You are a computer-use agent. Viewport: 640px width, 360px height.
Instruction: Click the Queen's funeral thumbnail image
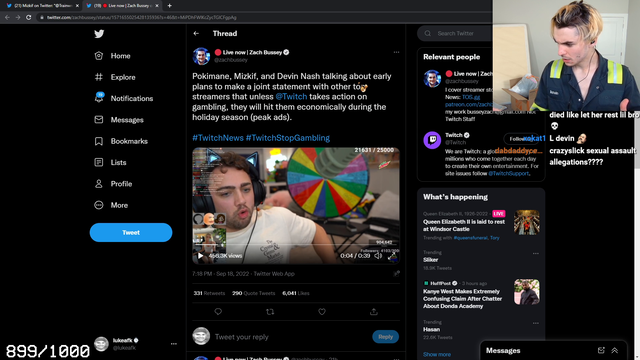[x=527, y=222]
